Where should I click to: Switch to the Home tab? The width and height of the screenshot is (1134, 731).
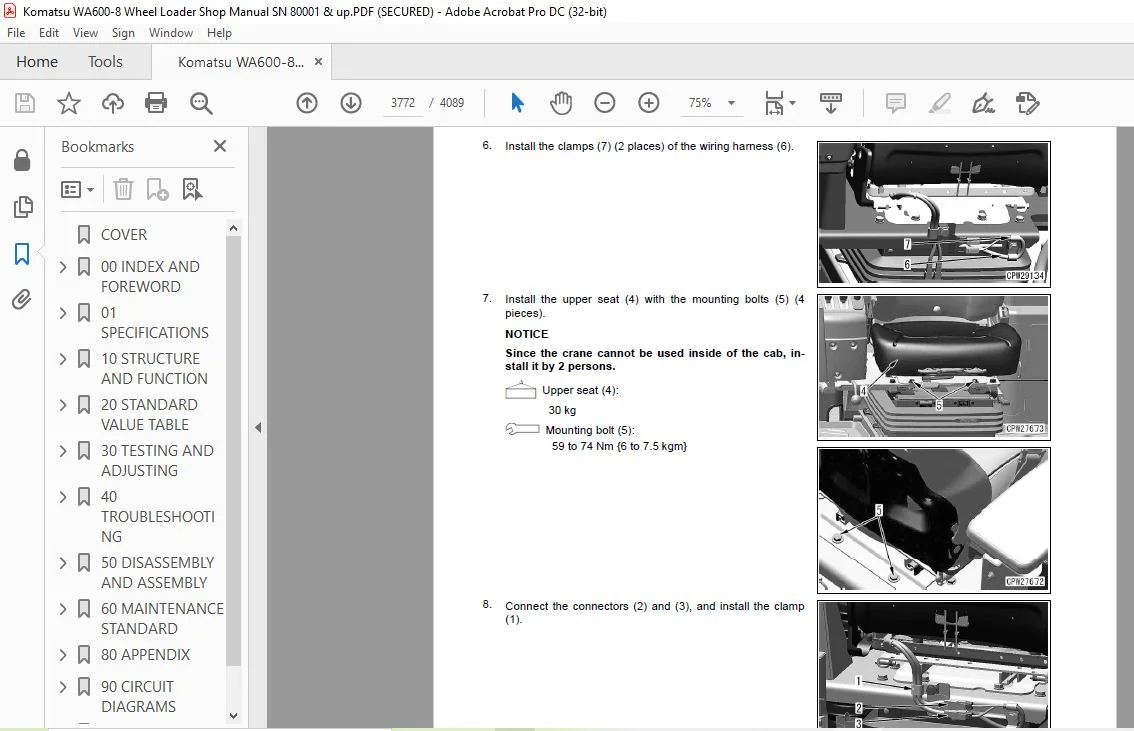point(37,62)
